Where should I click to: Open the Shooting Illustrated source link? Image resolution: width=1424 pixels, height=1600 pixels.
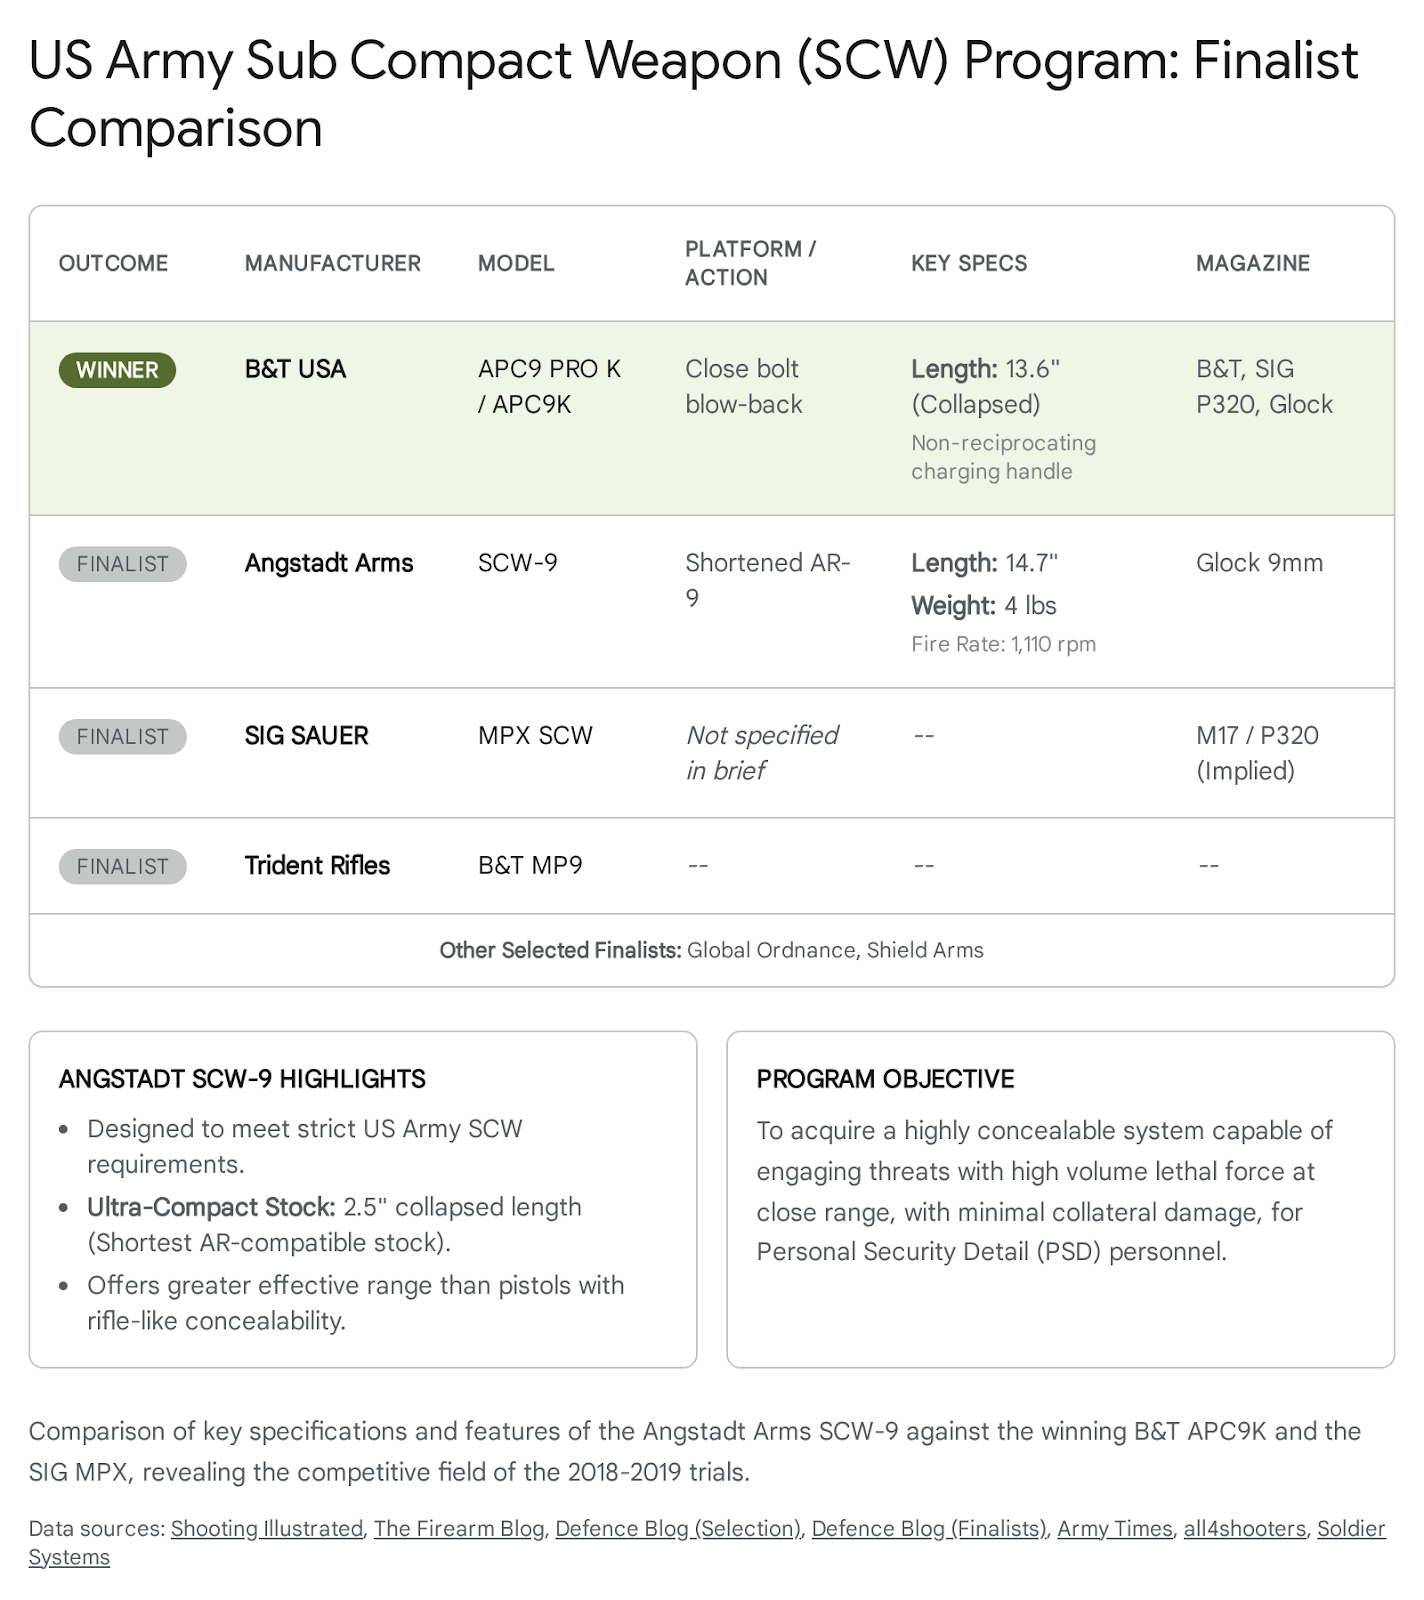click(x=267, y=1528)
